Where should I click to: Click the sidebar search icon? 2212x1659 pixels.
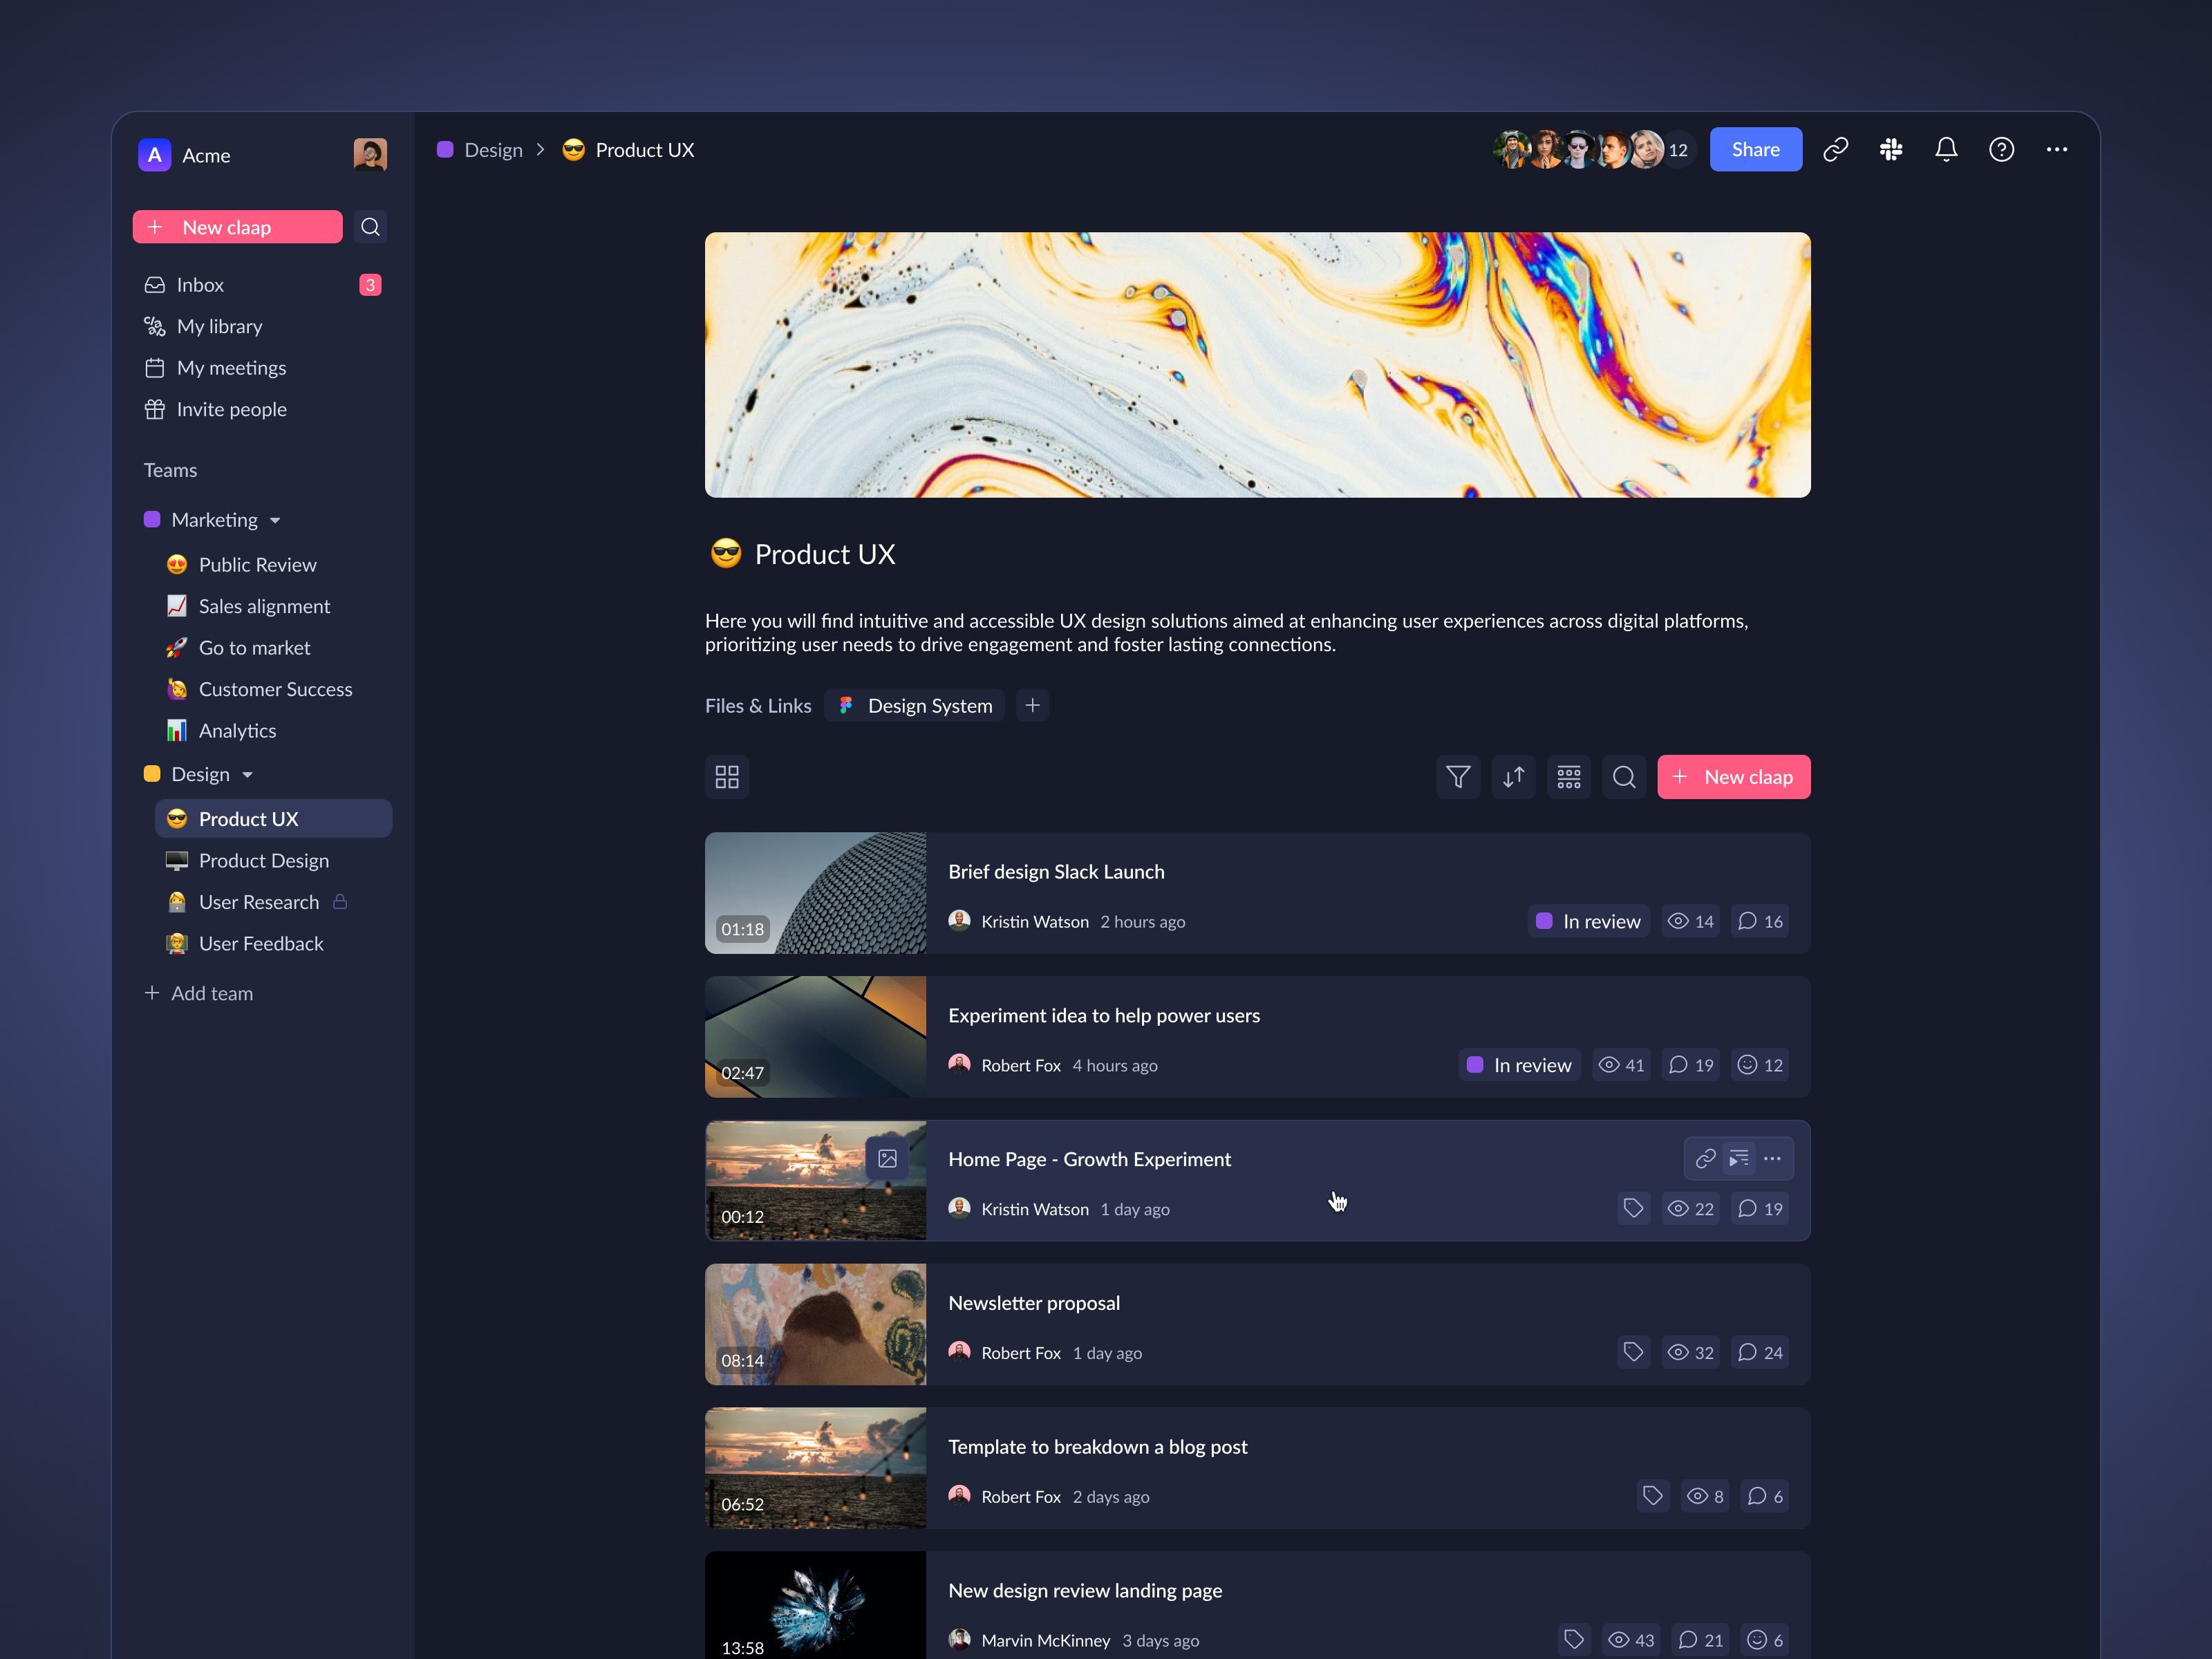click(x=370, y=227)
